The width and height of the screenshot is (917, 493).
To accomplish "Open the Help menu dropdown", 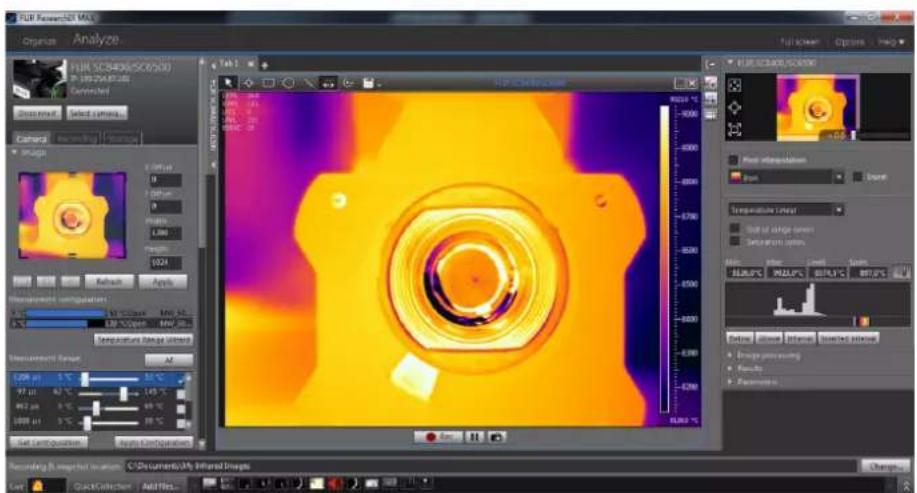I will tap(891, 42).
